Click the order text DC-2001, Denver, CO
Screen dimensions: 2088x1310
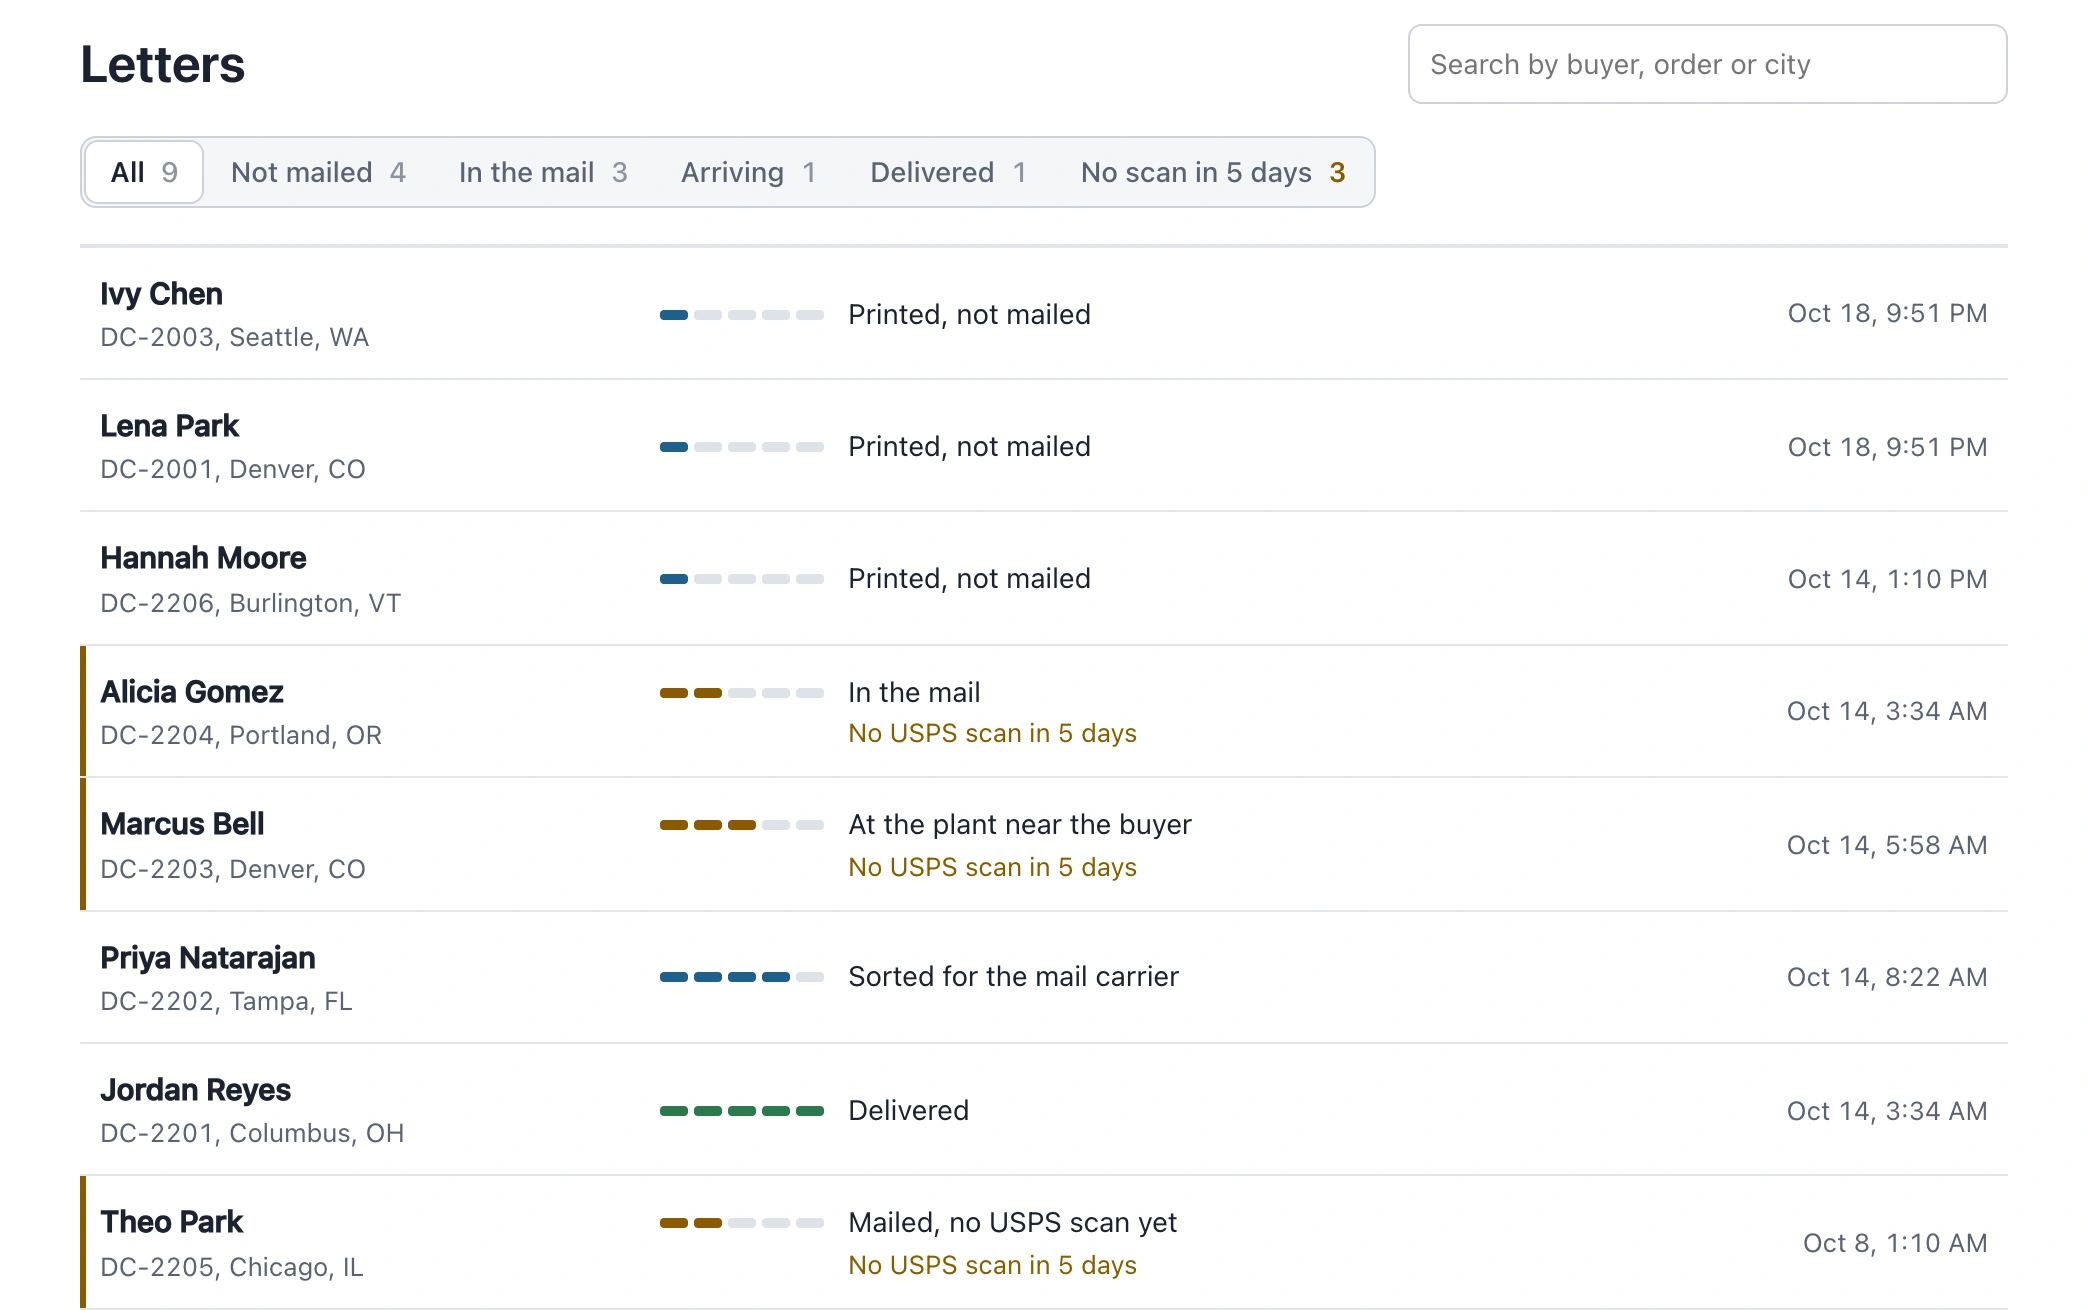(233, 469)
